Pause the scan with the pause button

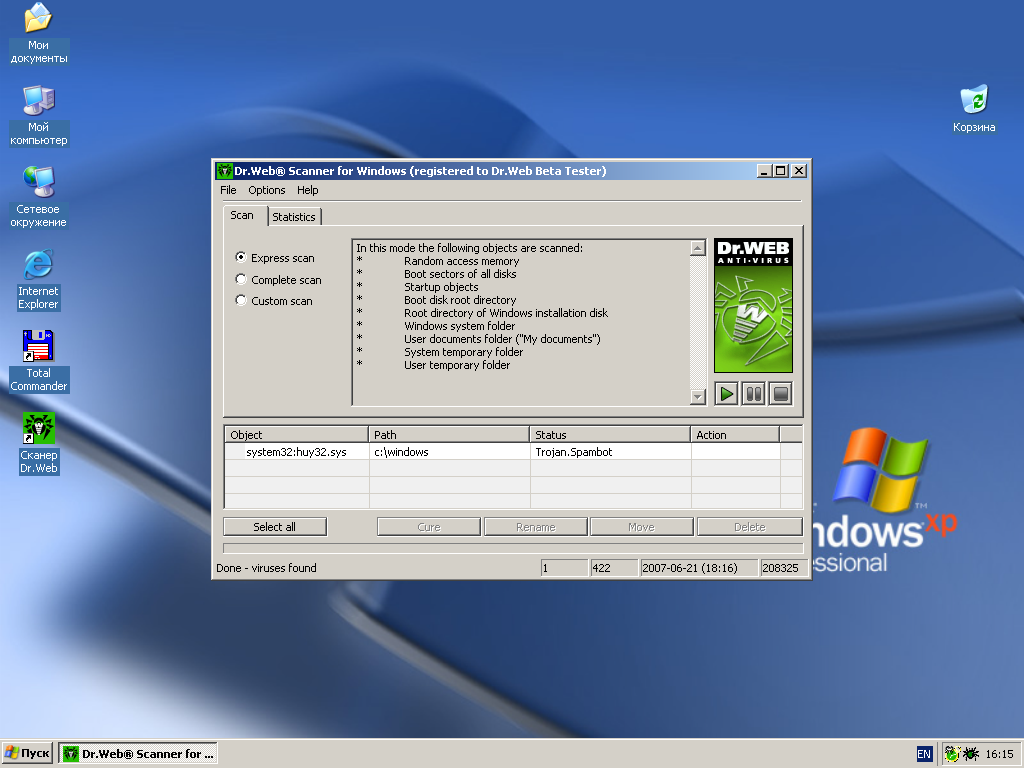[x=753, y=394]
